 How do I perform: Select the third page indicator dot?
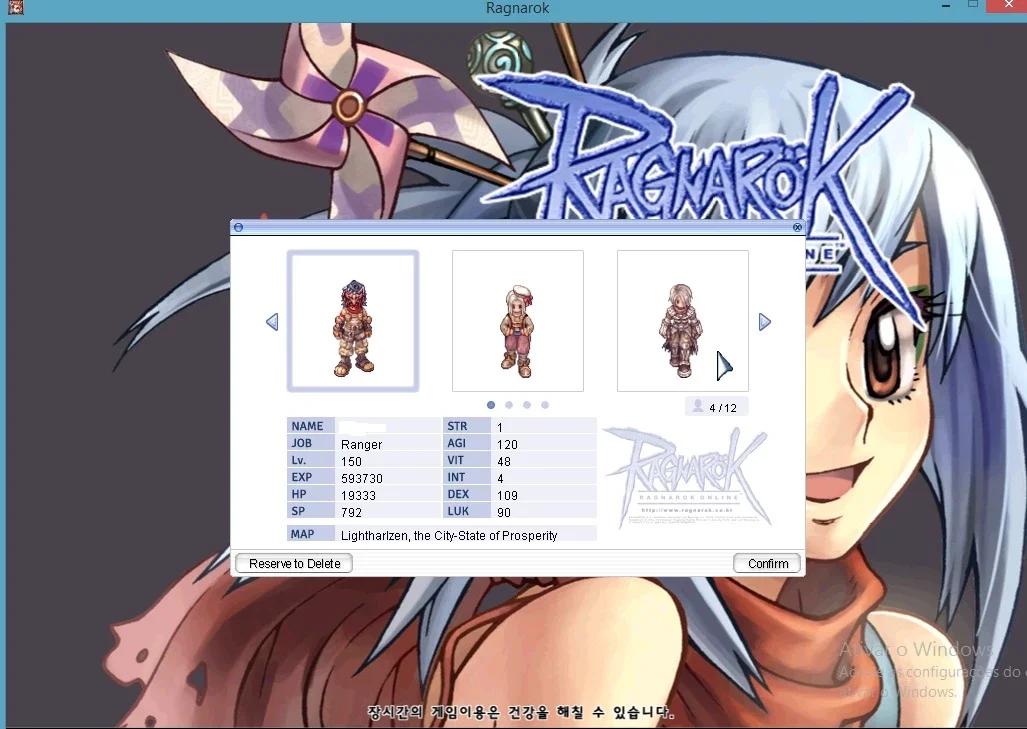527,405
